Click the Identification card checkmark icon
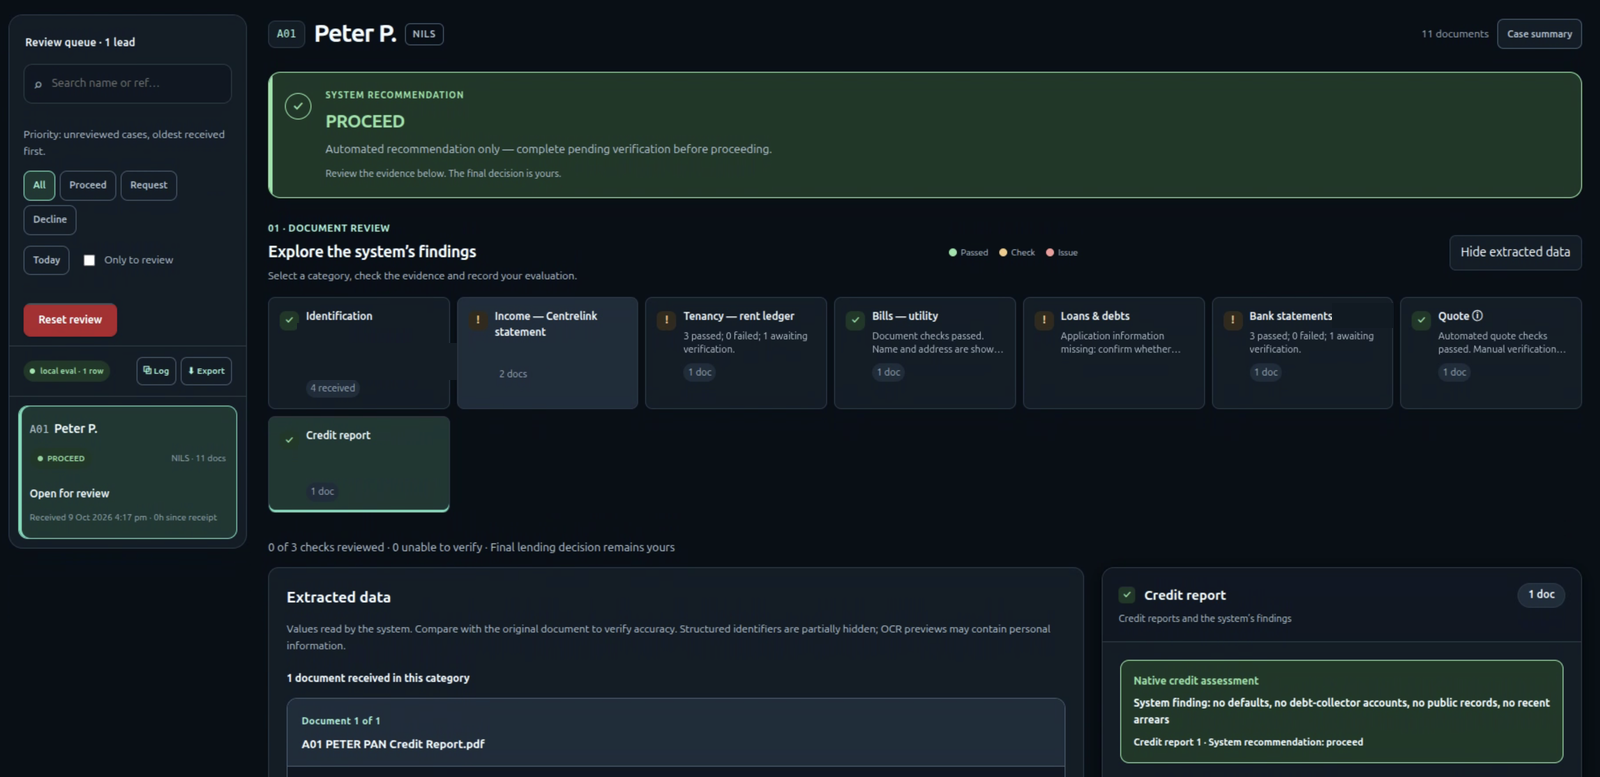The image size is (1600, 777). [289, 320]
